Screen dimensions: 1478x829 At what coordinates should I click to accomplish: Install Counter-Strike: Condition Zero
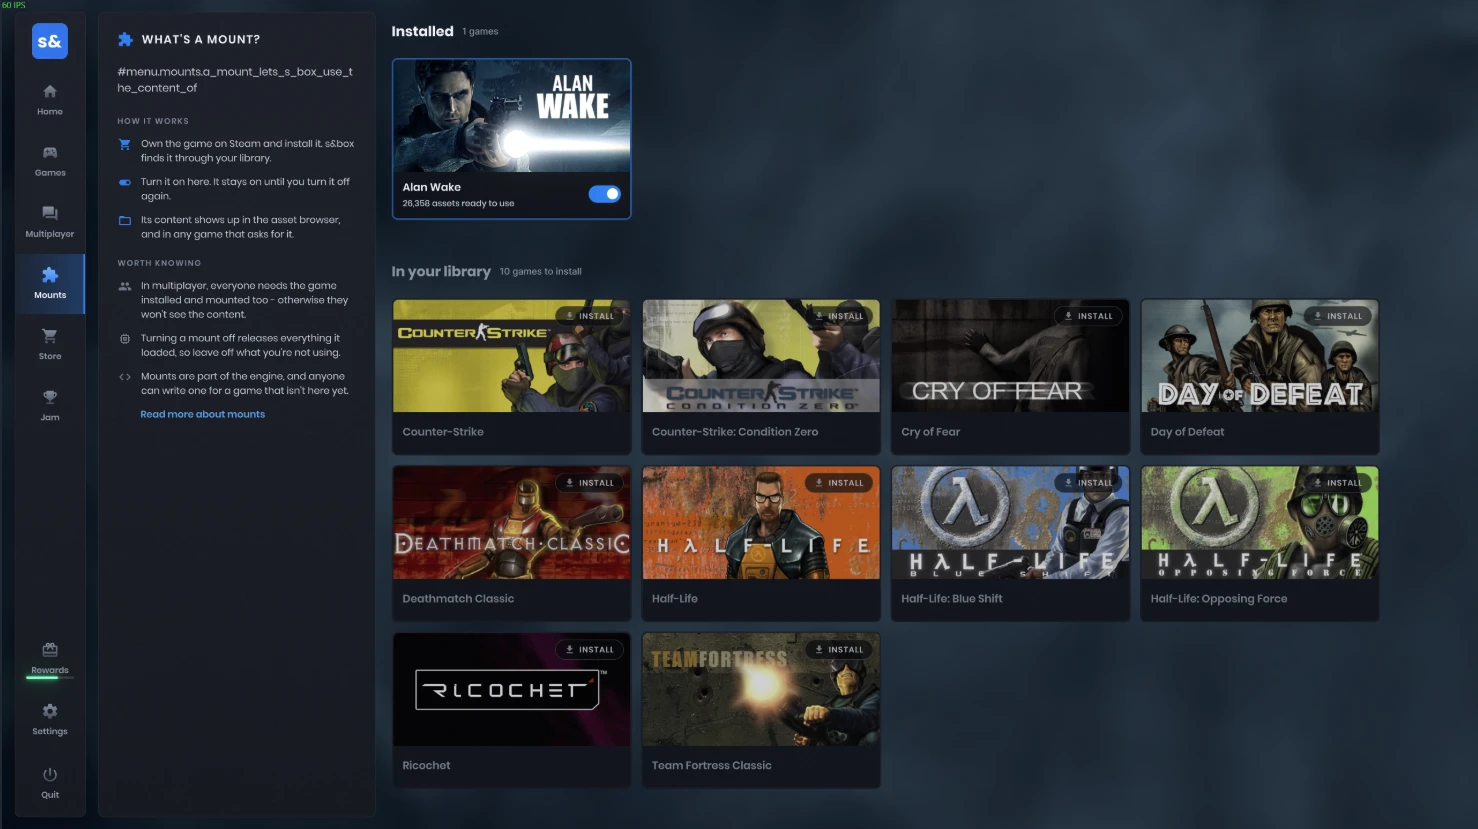click(839, 316)
